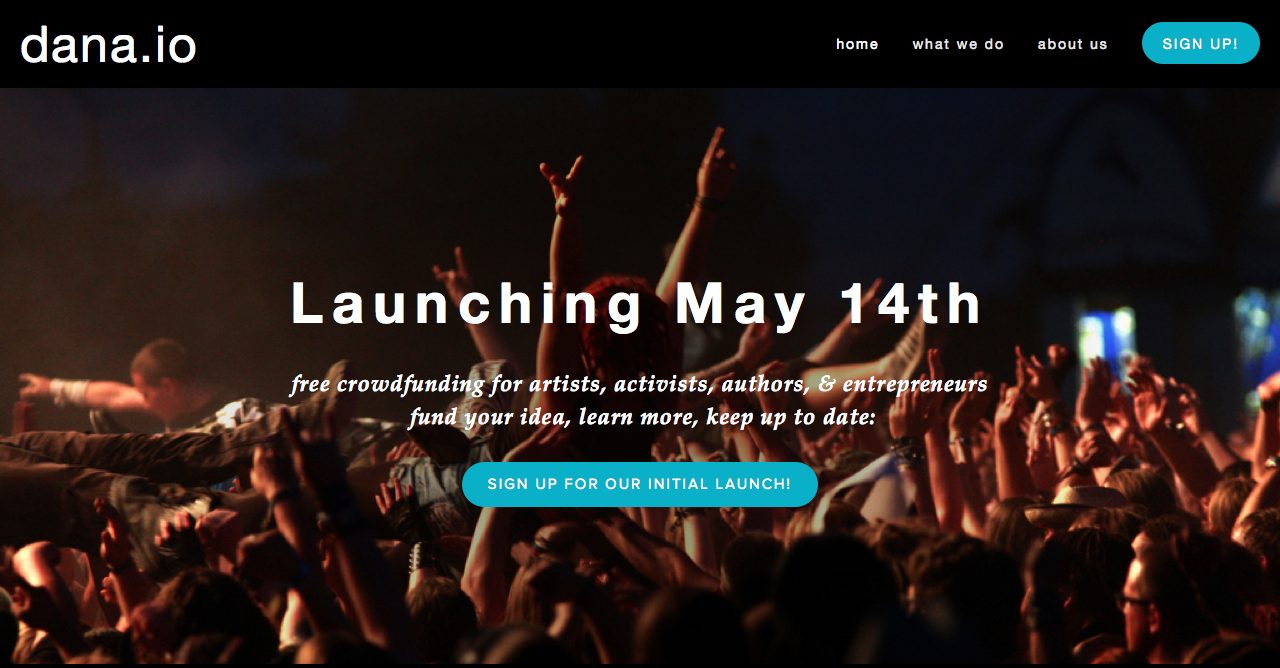The width and height of the screenshot is (1280, 668).
Task: Click the hat in the crowd on right
Action: [1075, 505]
